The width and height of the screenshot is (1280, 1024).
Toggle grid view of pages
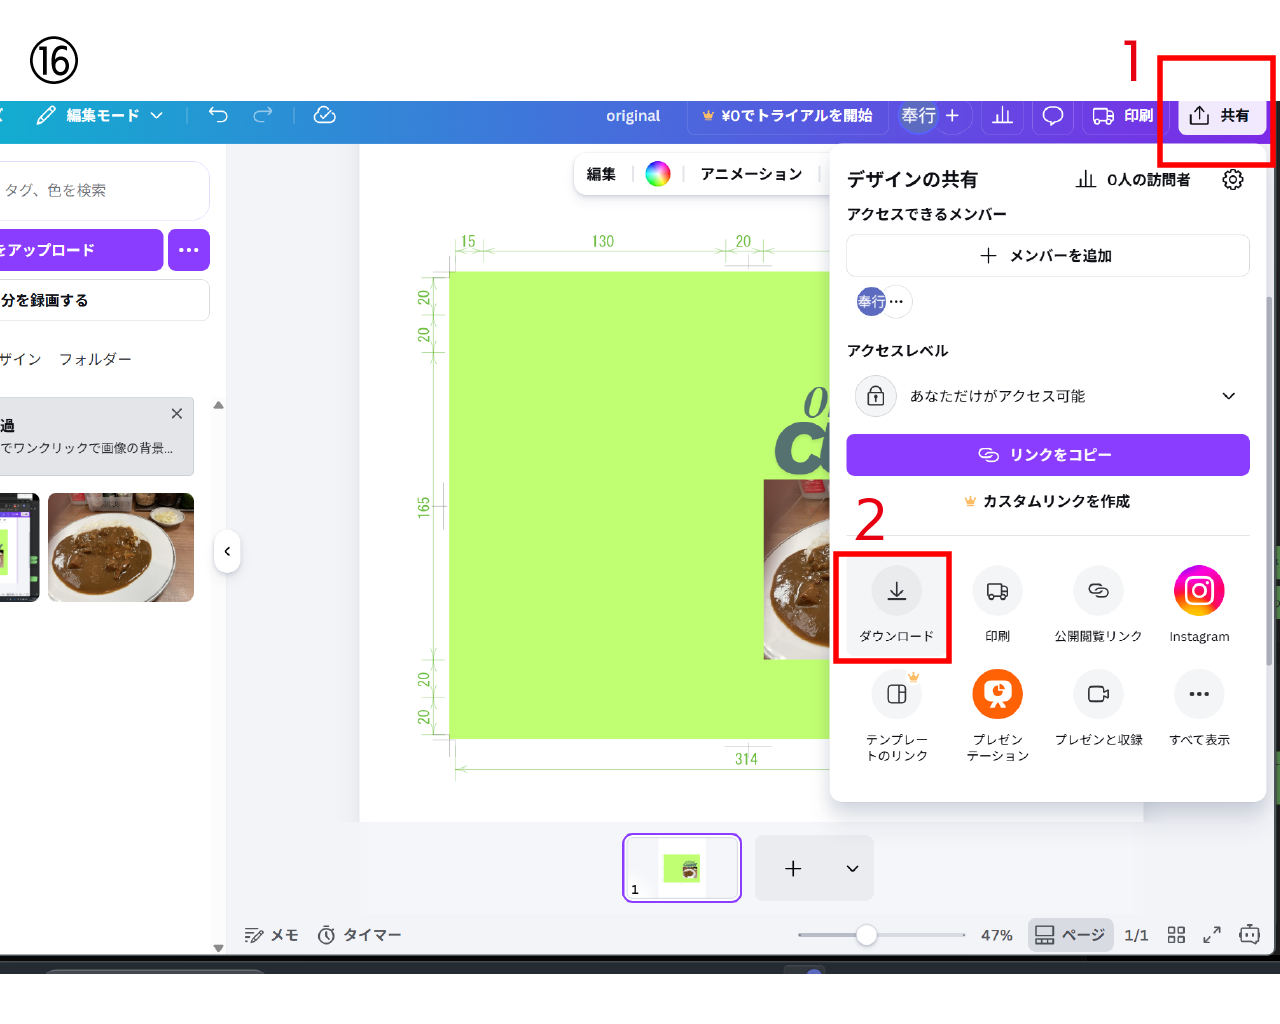point(1176,935)
